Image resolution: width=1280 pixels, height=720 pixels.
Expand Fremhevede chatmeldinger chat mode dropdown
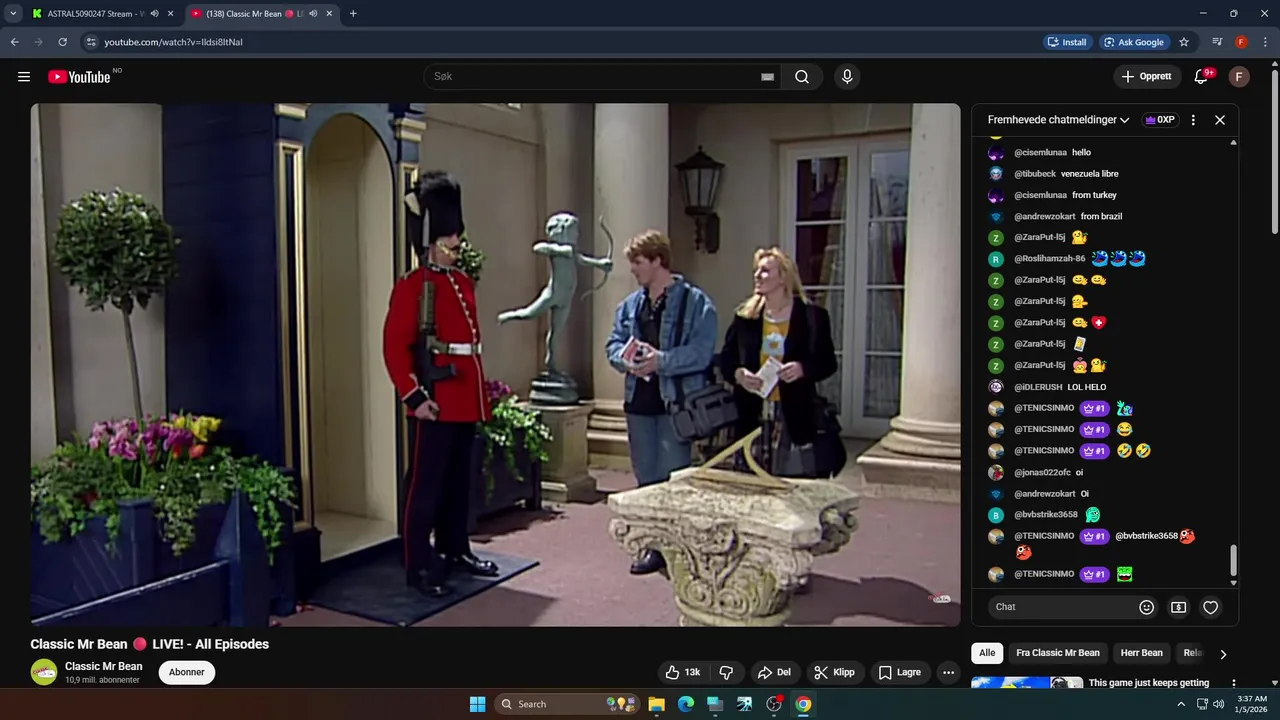(x=1059, y=120)
